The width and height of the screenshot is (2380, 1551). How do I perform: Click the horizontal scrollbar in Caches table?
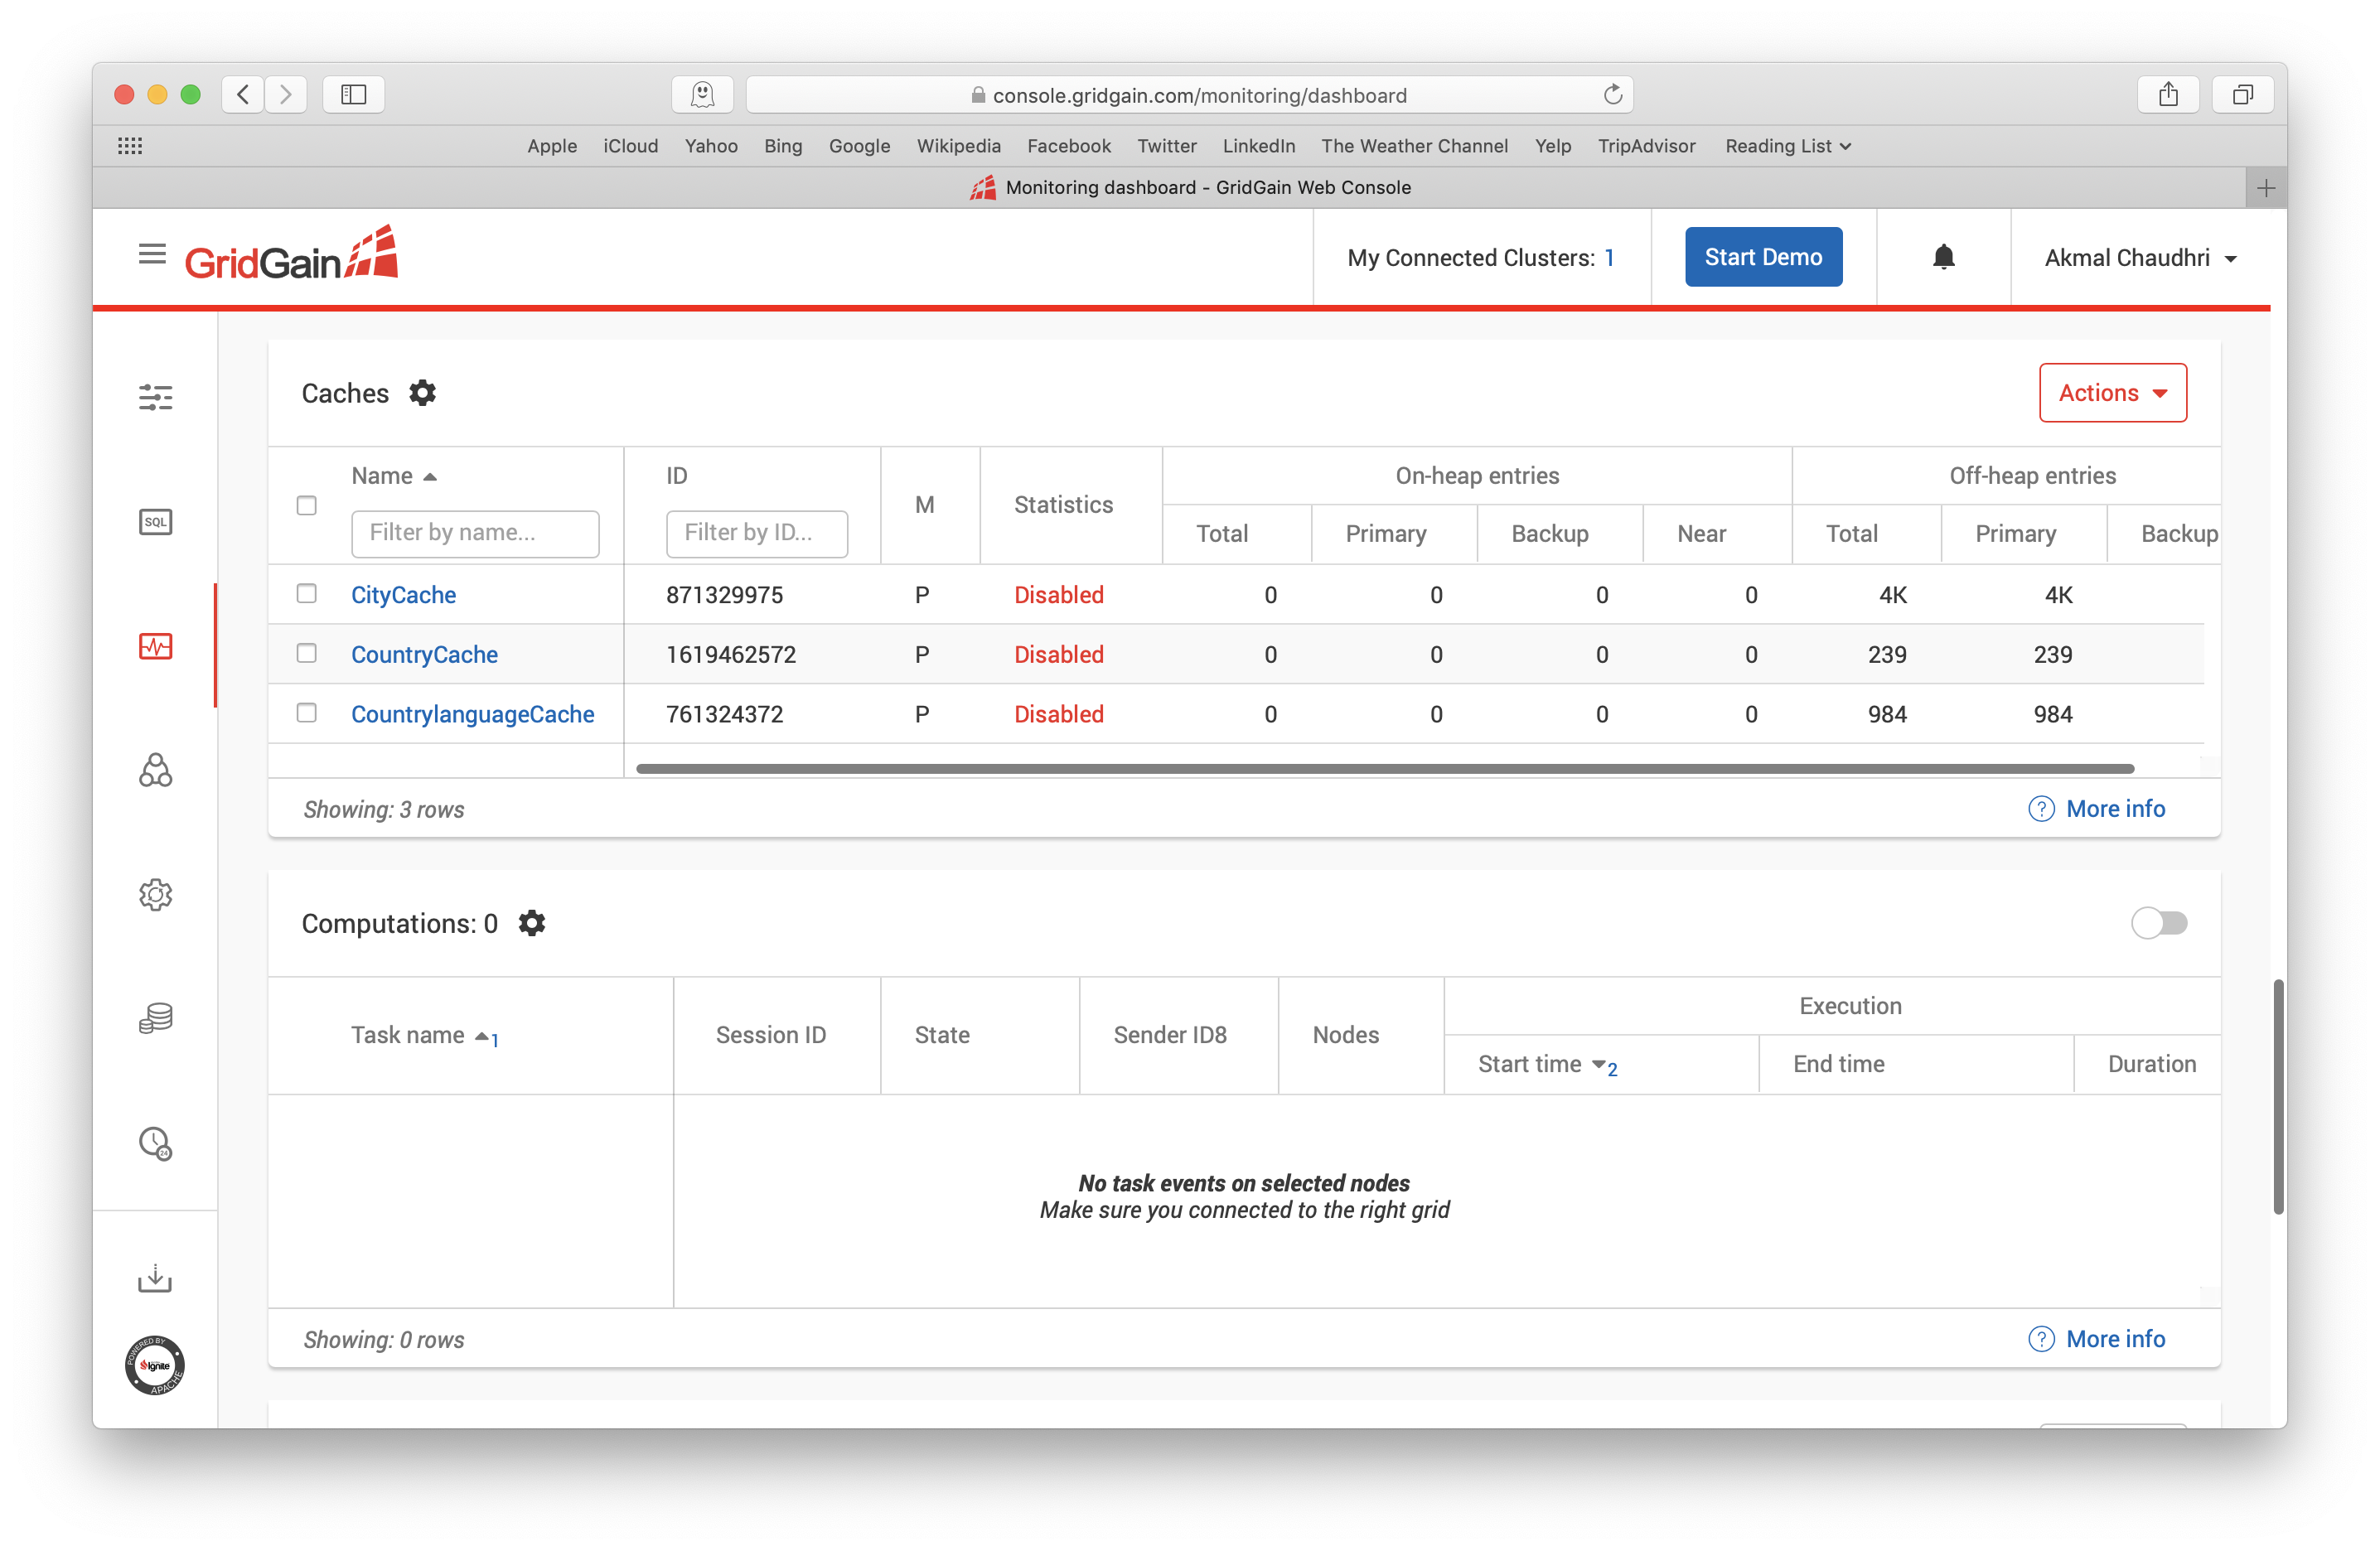pos(1381,769)
